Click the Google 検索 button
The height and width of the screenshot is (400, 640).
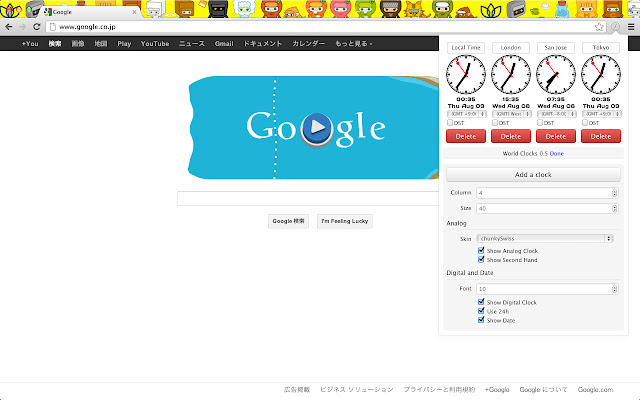pos(288,221)
